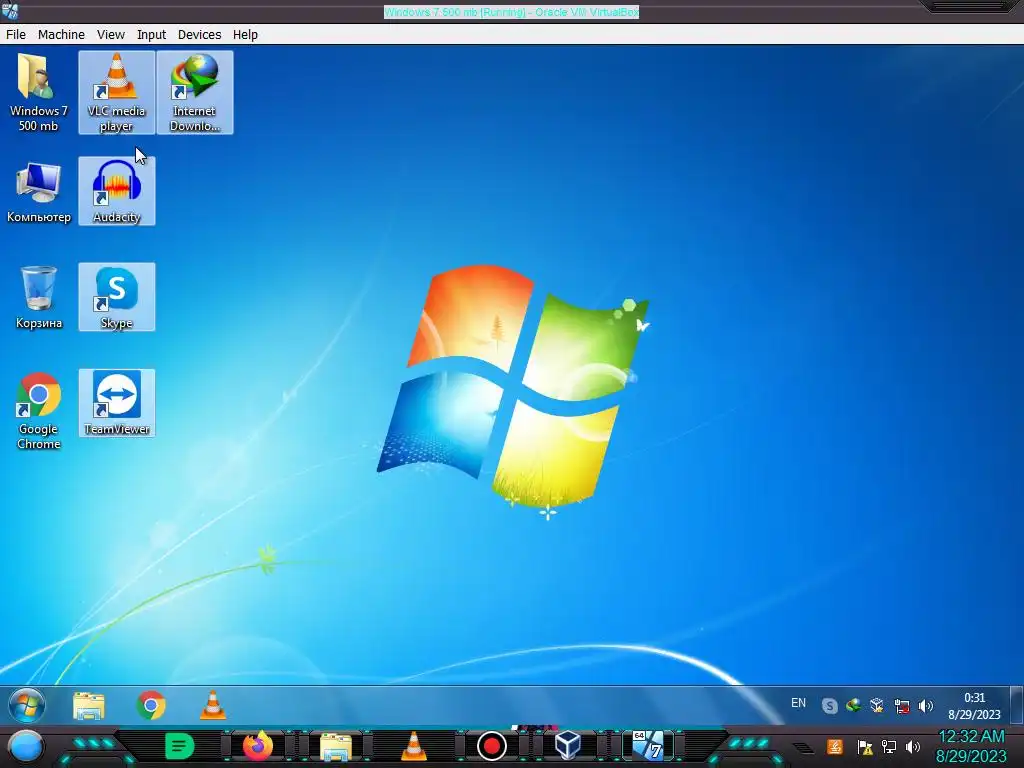The width and height of the screenshot is (1024, 768).
Task: Select the Audacity desktop shortcut
Action: pos(117,191)
